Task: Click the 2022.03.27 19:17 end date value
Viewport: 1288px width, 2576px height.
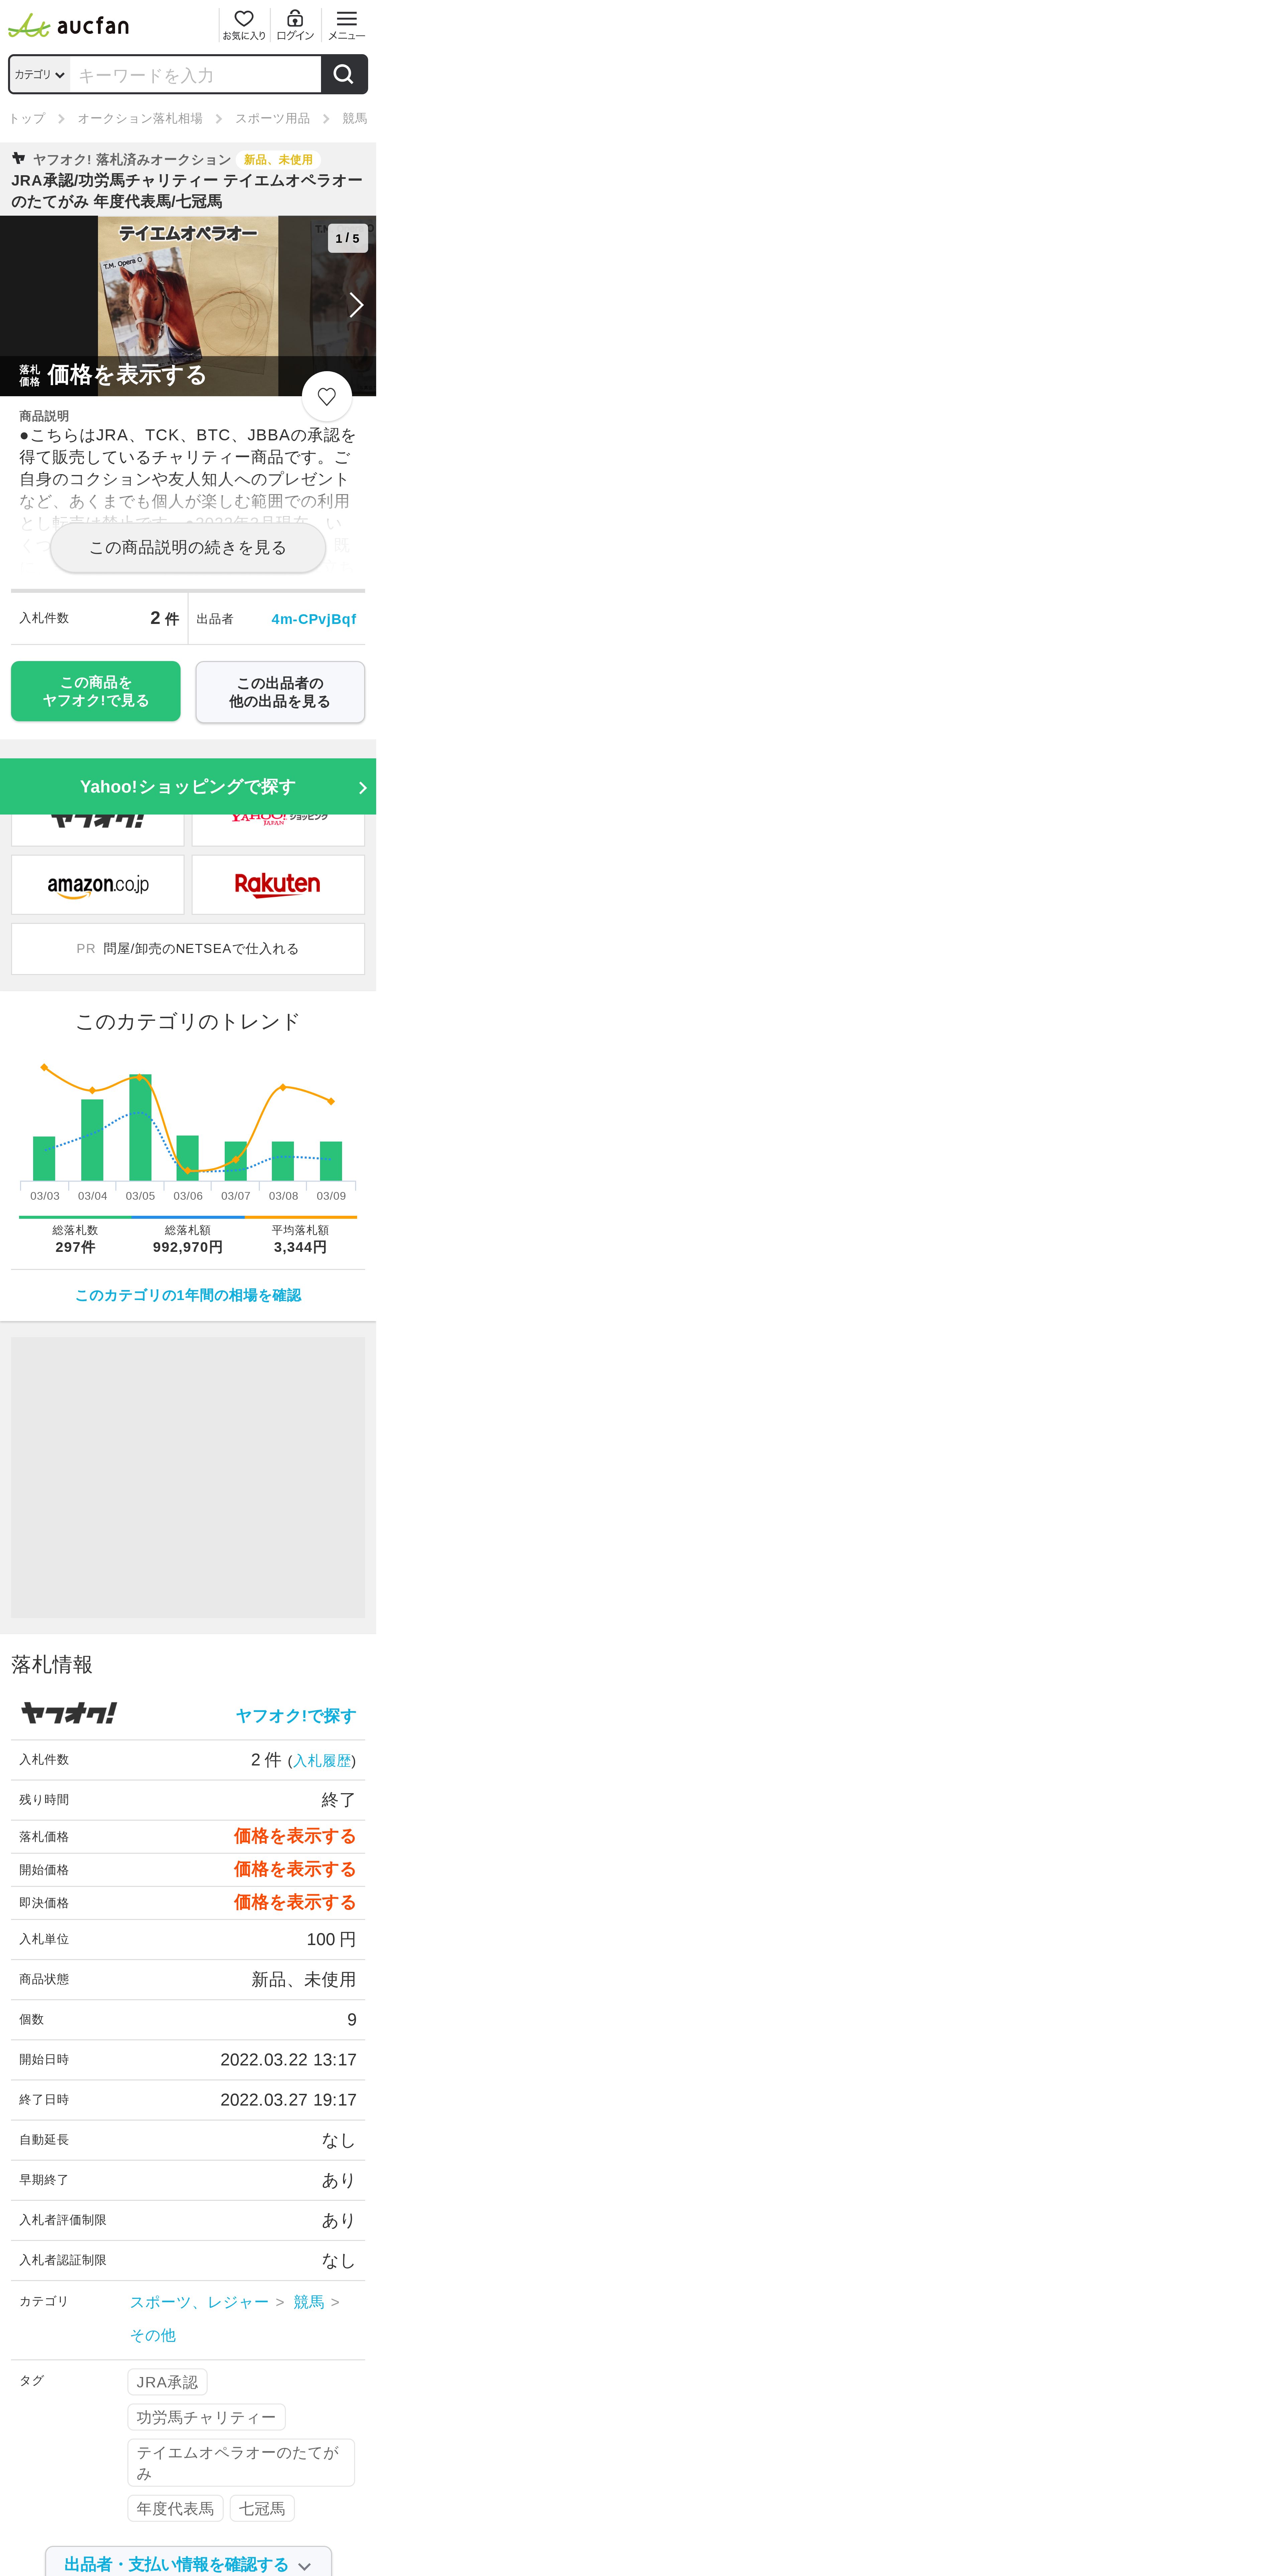Action: pos(288,2100)
